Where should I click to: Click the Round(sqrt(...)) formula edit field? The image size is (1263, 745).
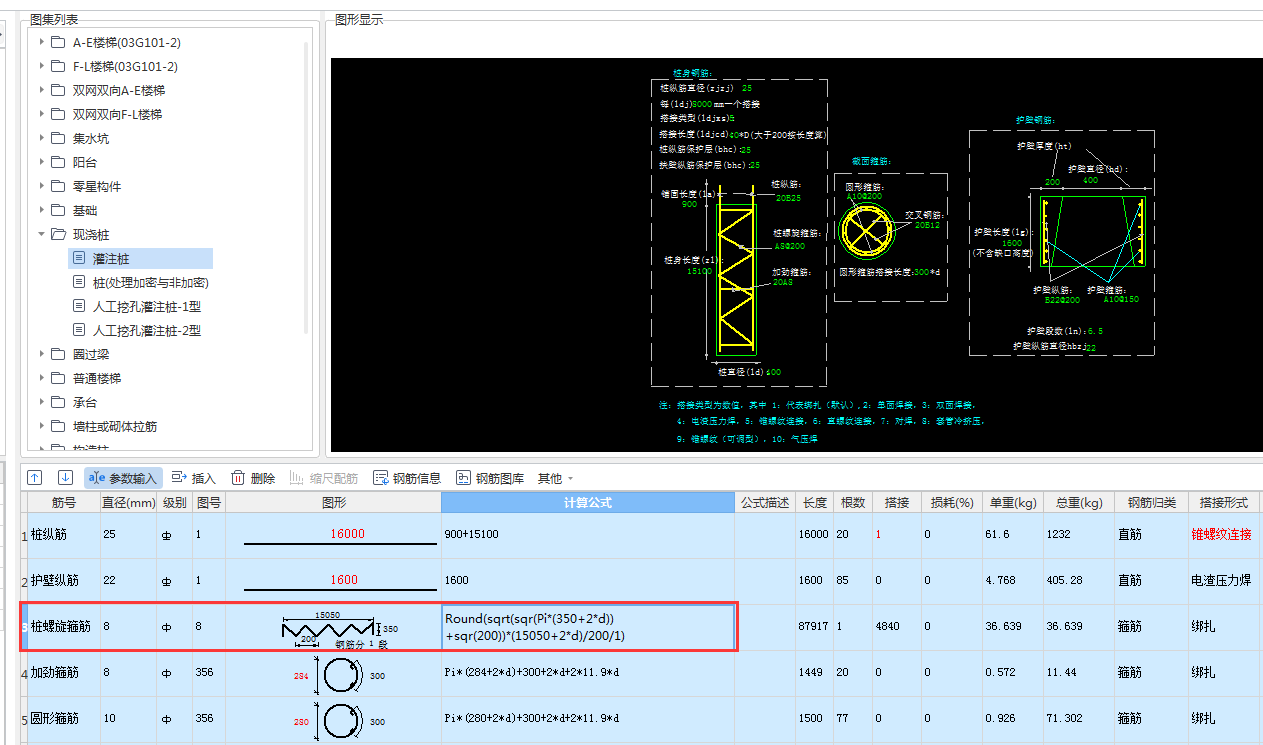coord(587,627)
